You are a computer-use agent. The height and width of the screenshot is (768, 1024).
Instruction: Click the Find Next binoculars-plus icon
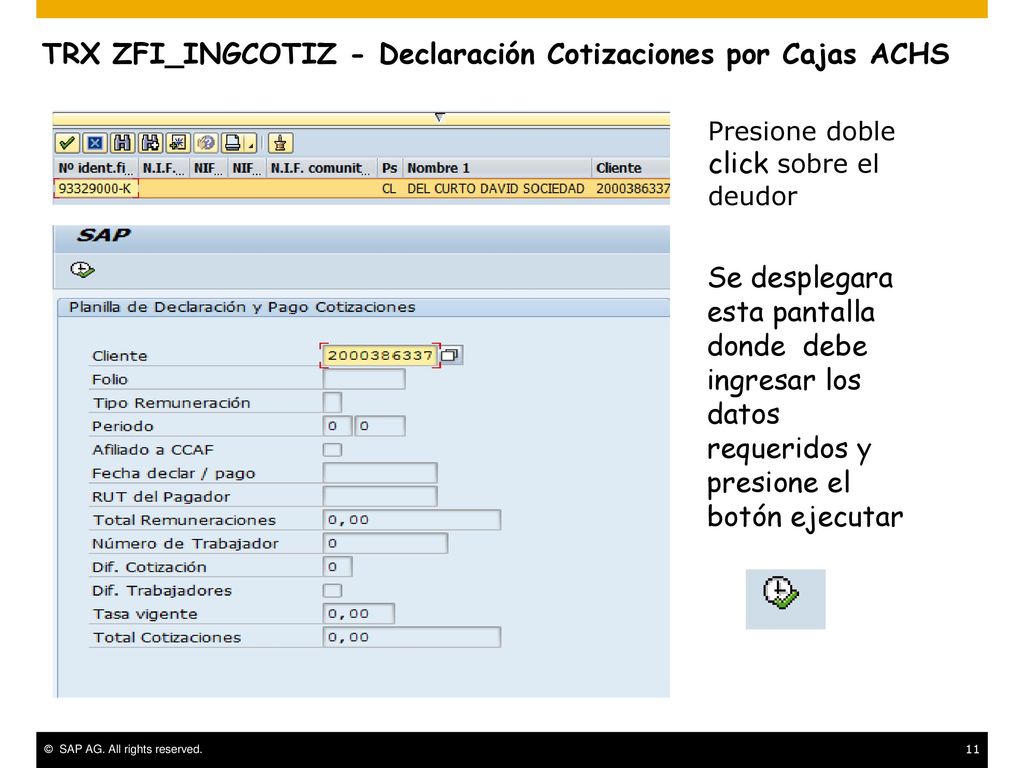pyautogui.click(x=150, y=143)
